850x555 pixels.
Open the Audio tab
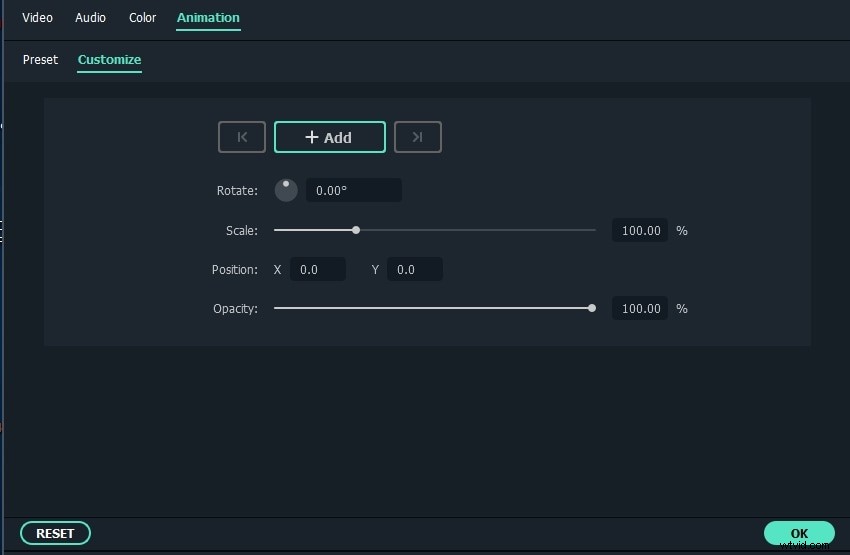pos(90,17)
